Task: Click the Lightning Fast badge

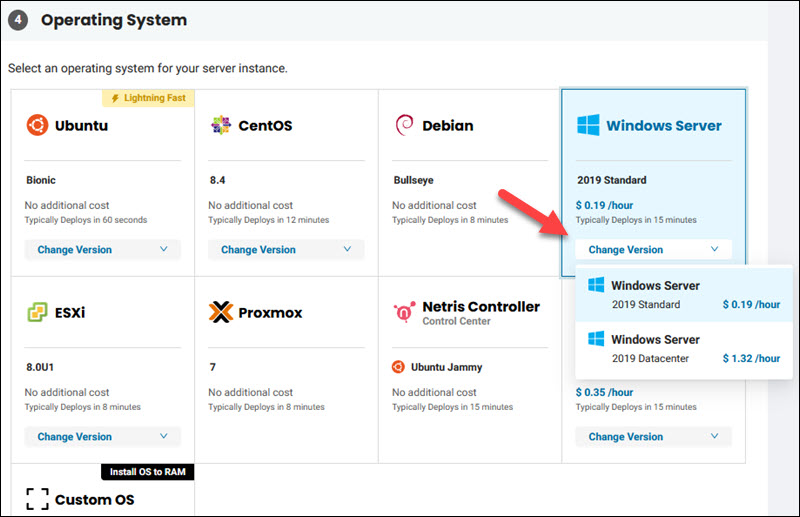Action: [x=148, y=98]
